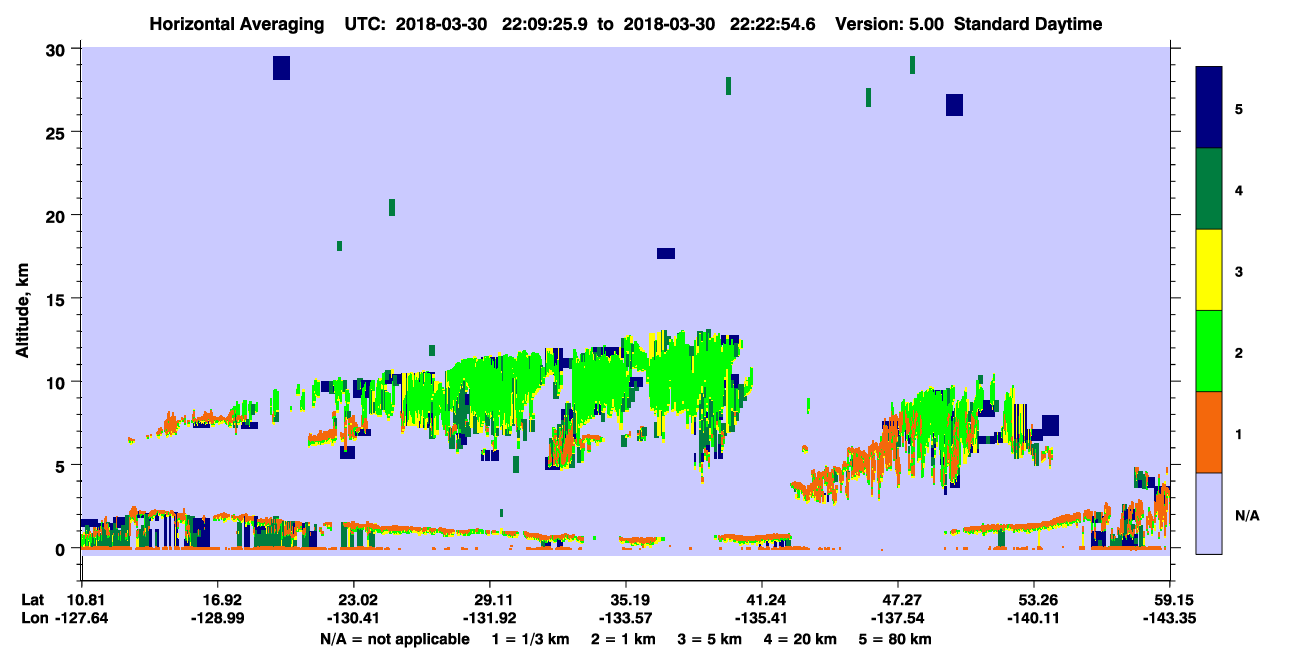Viewport: 1300px width, 667px height.
Task: Click longitude value -143.35
Action: click(x=1169, y=619)
